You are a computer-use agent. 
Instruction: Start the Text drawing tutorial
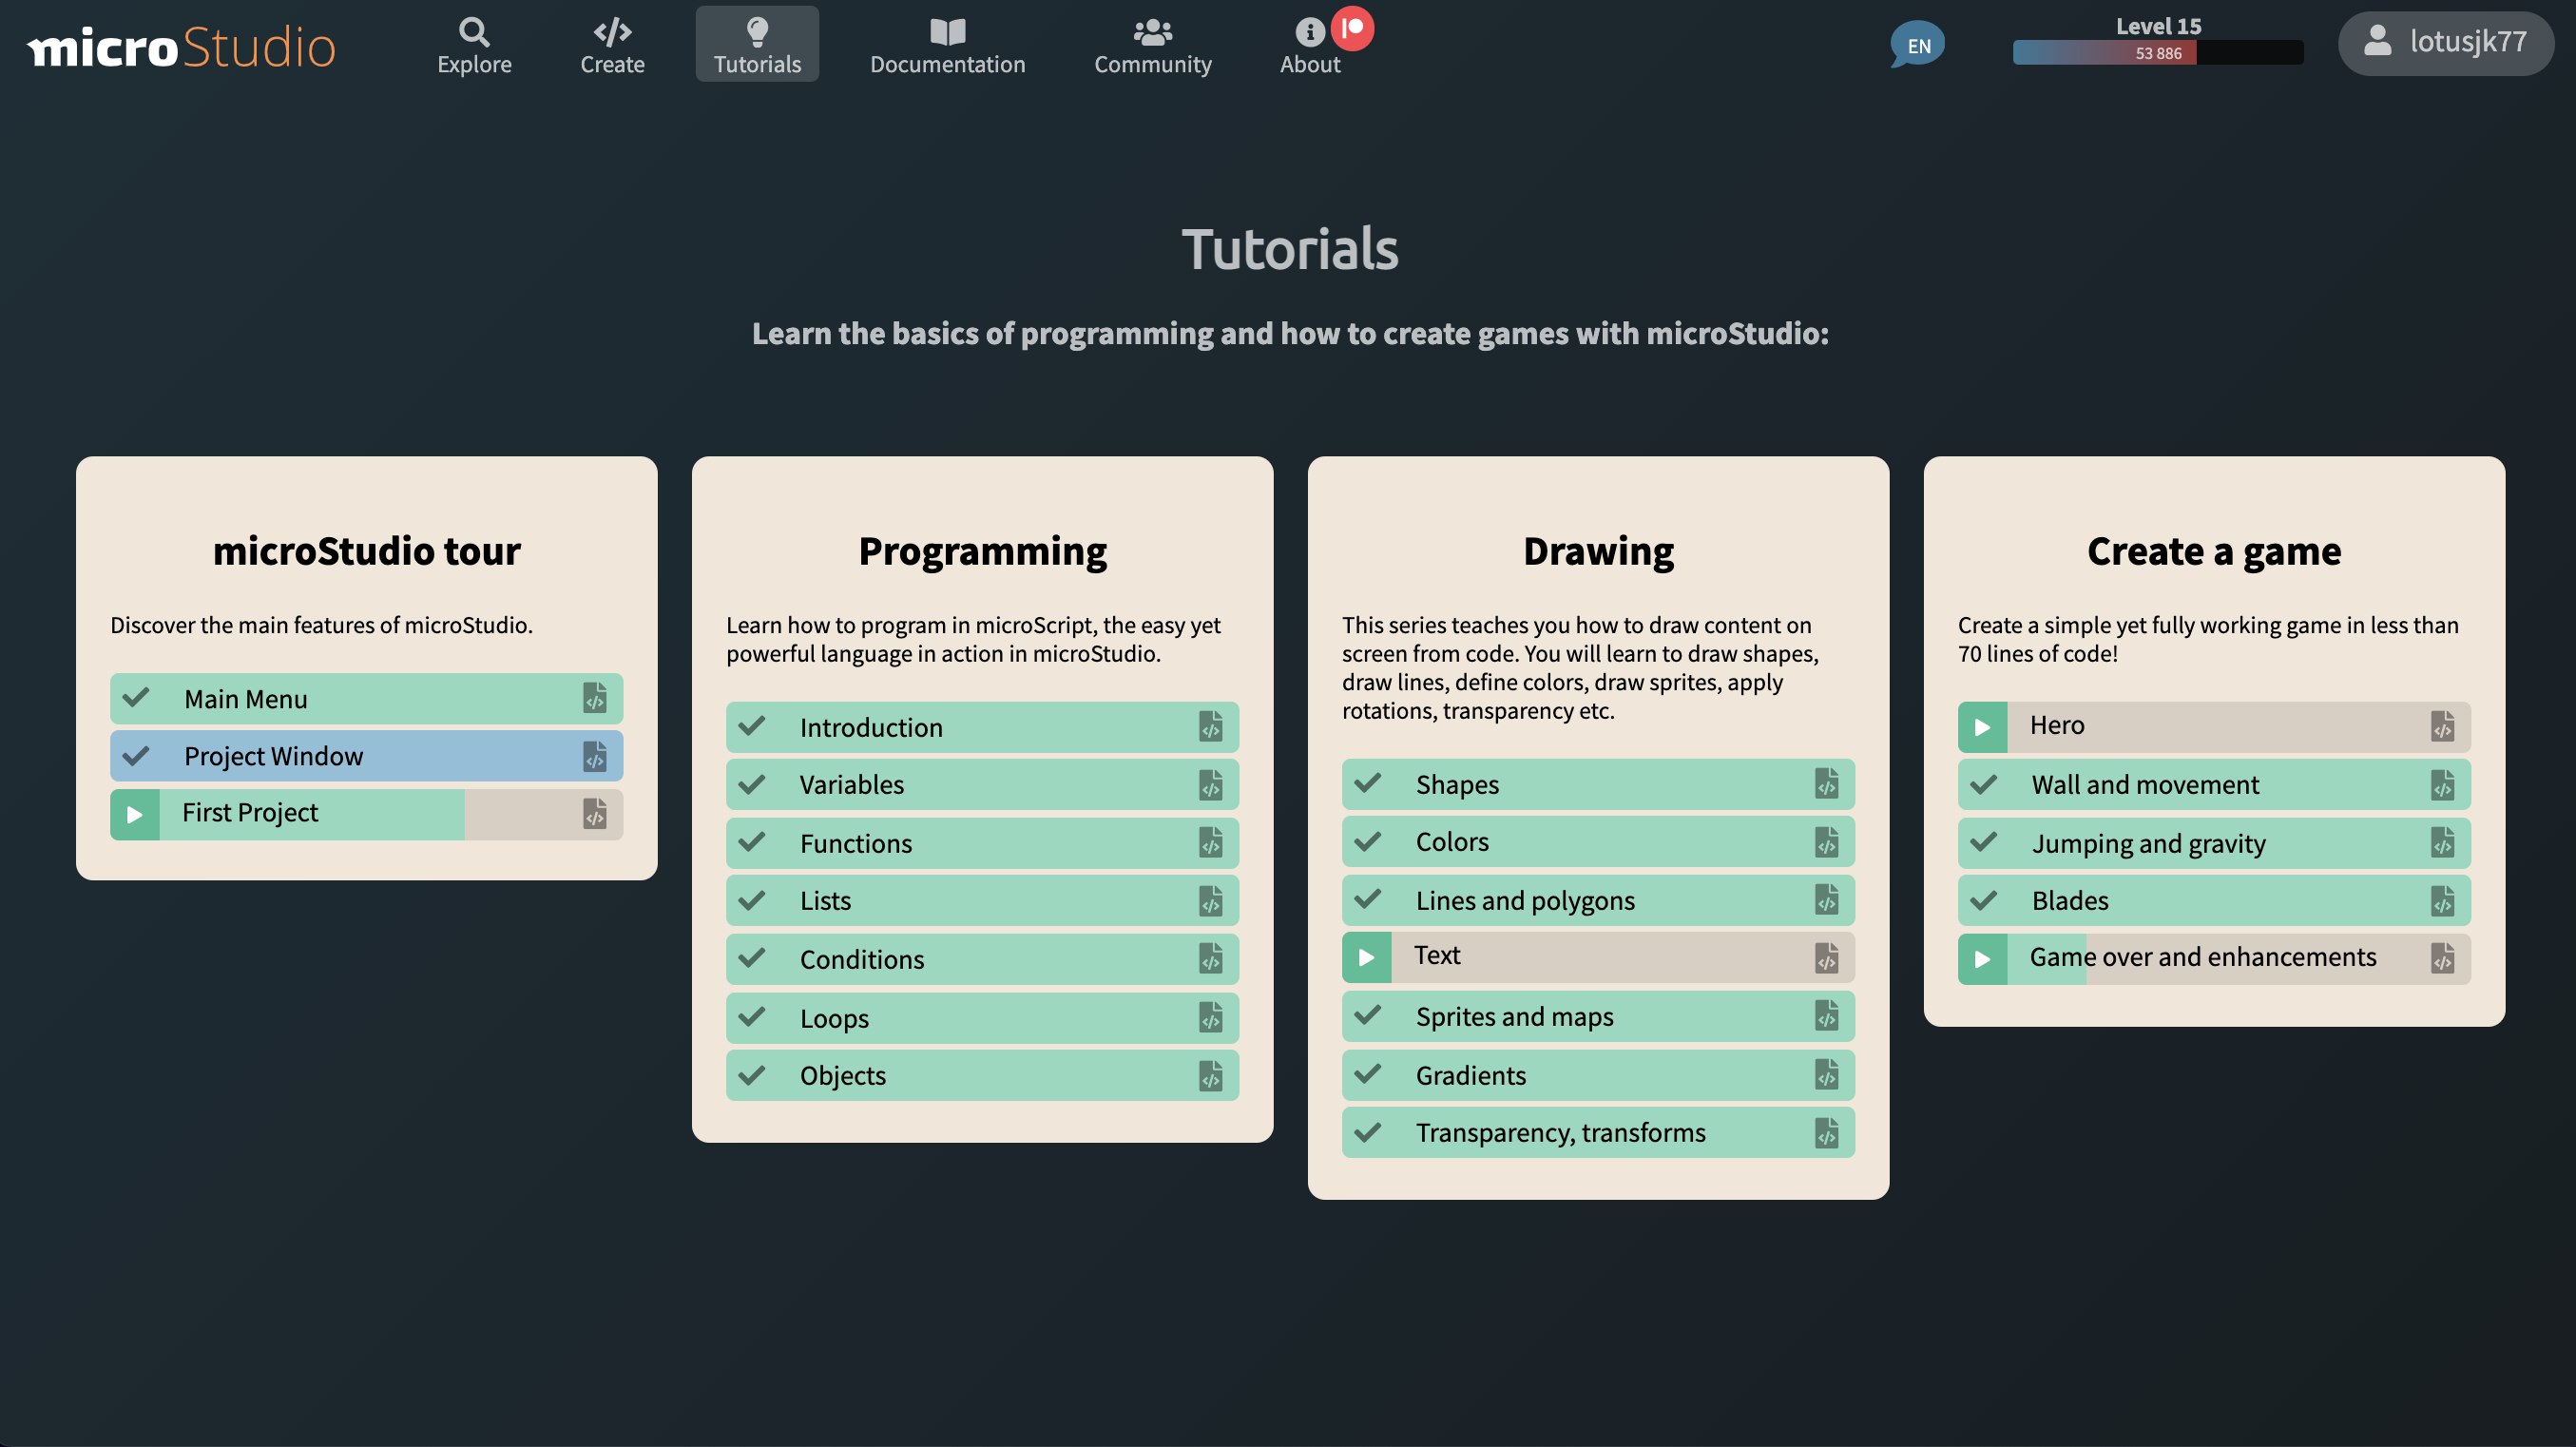pos(1598,957)
